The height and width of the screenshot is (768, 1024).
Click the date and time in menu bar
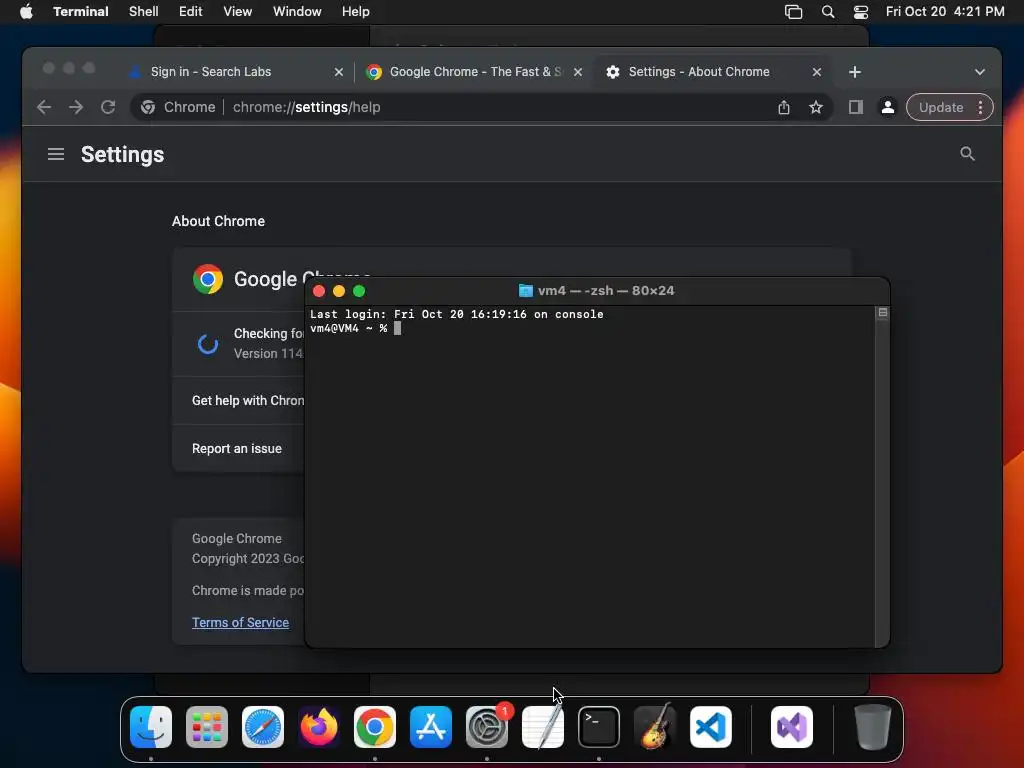[x=945, y=12]
